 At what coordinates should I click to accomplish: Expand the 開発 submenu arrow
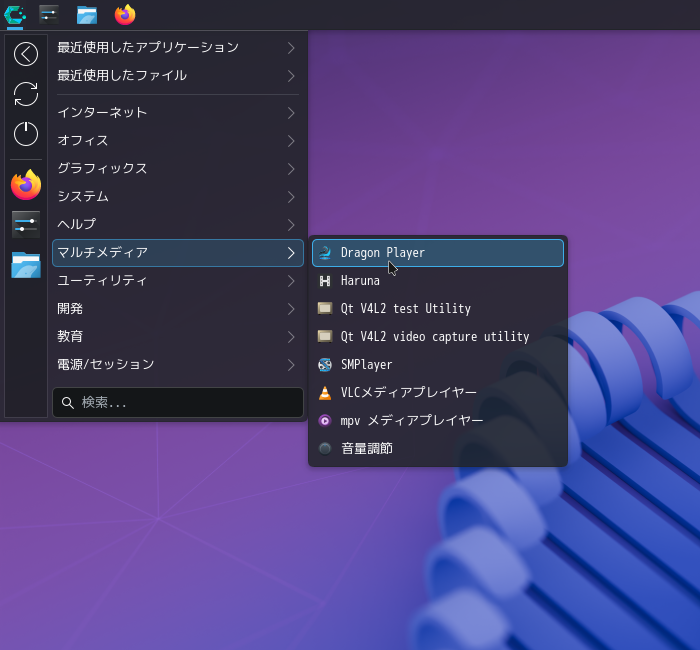pyautogui.click(x=291, y=309)
